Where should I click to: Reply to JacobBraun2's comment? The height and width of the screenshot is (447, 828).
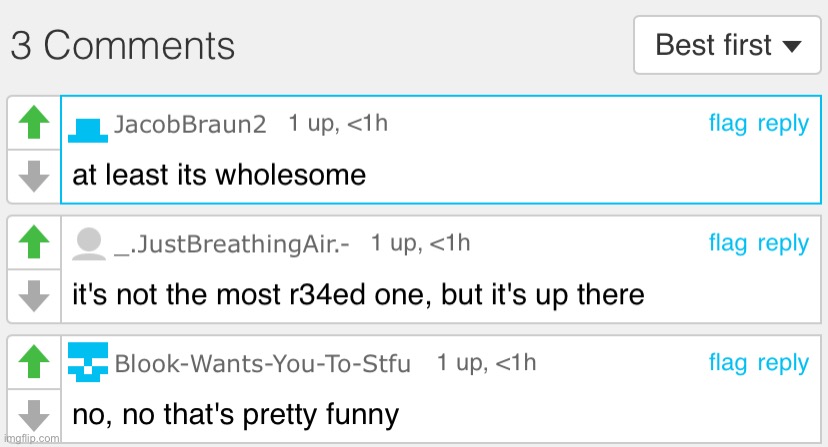[x=783, y=125]
